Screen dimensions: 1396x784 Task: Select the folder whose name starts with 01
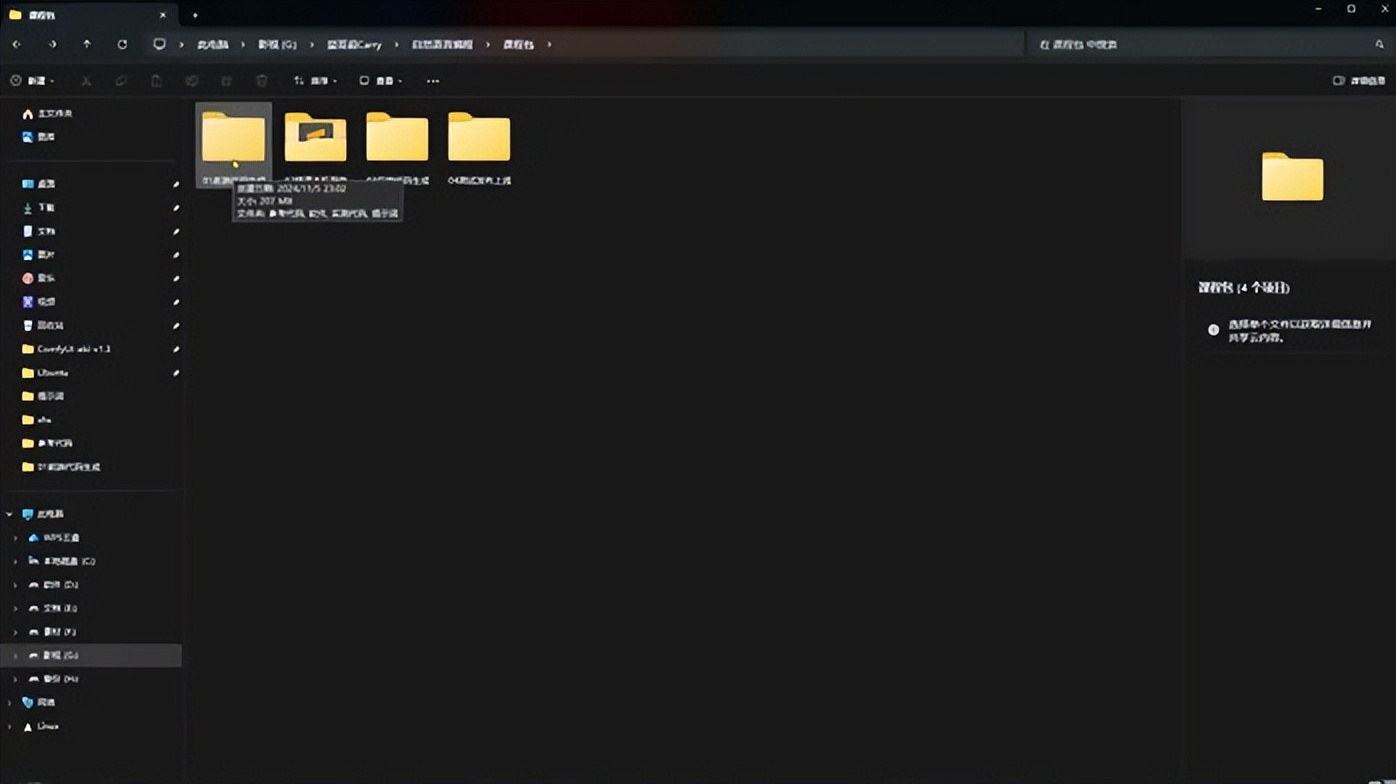point(234,146)
